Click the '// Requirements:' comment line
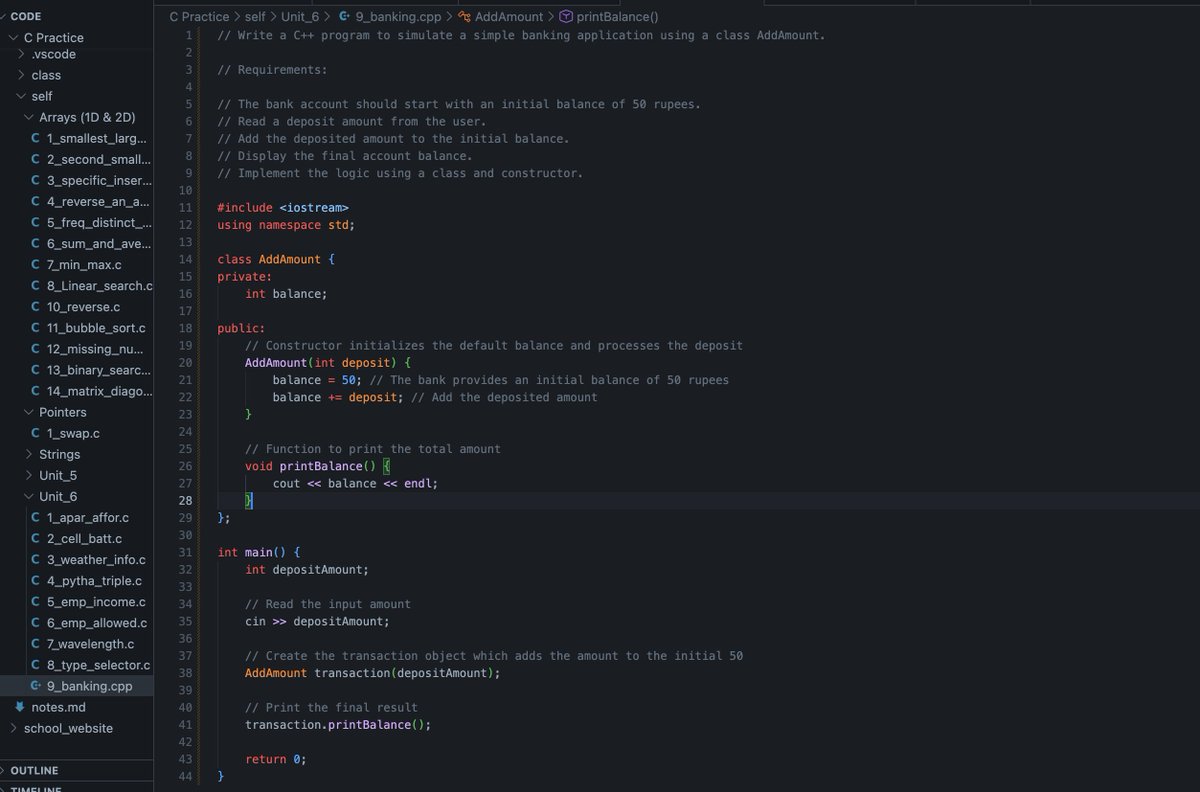The image size is (1200, 792). point(272,70)
